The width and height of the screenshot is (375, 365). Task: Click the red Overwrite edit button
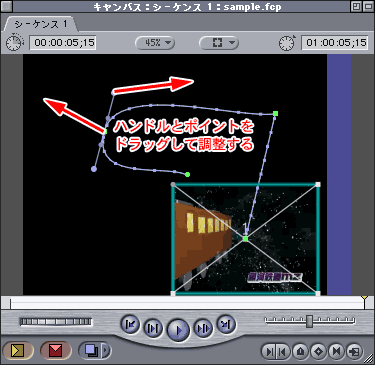click(x=56, y=350)
